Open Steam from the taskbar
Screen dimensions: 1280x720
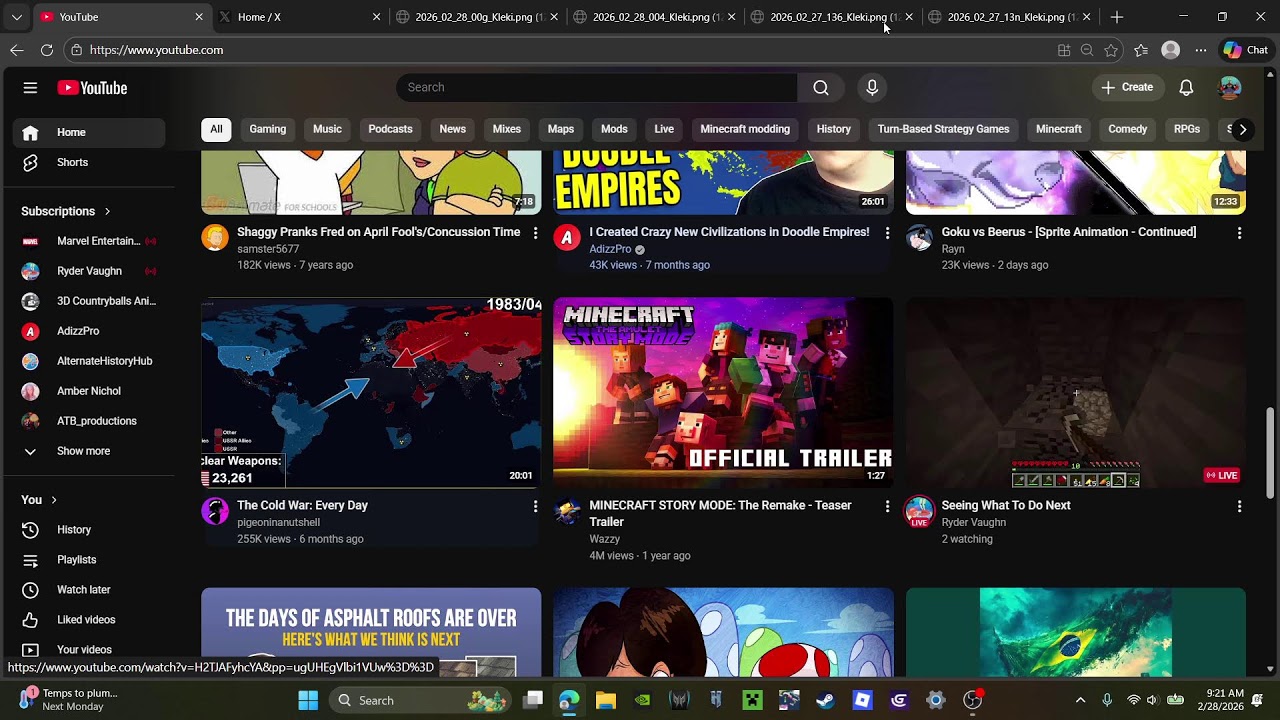pos(825,700)
